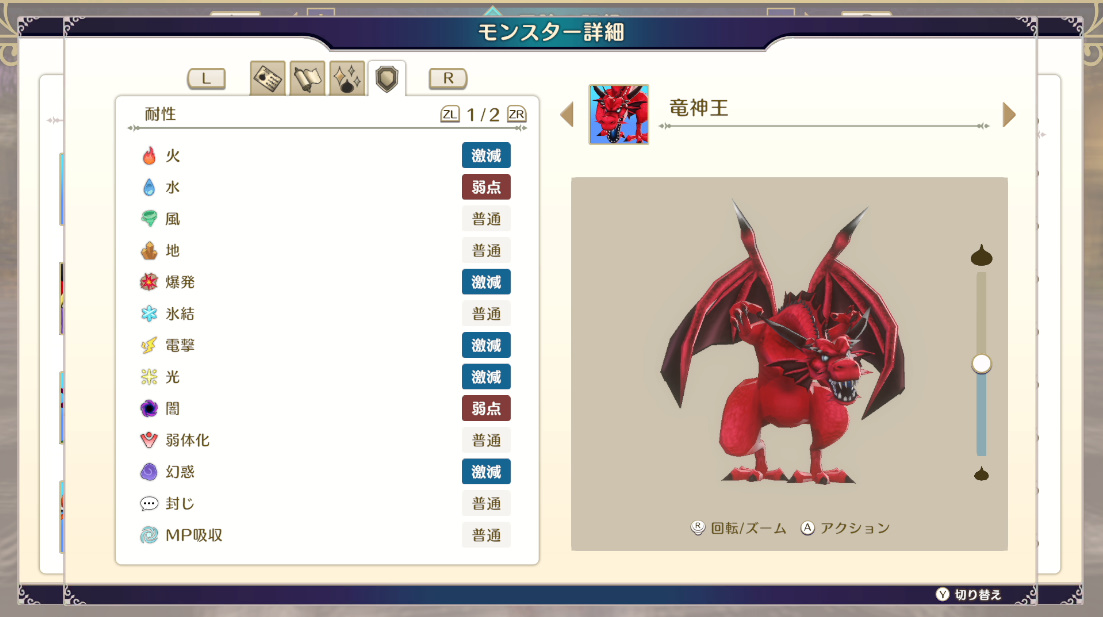
Task: Click the 弱点 badge for 水
Action: pyautogui.click(x=486, y=187)
